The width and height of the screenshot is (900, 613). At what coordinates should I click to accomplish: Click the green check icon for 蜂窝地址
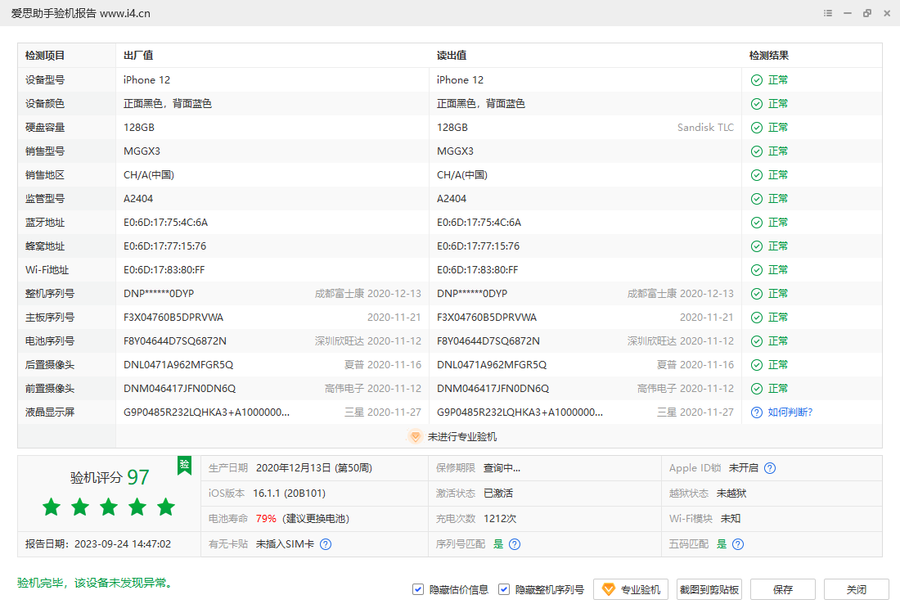pos(757,246)
